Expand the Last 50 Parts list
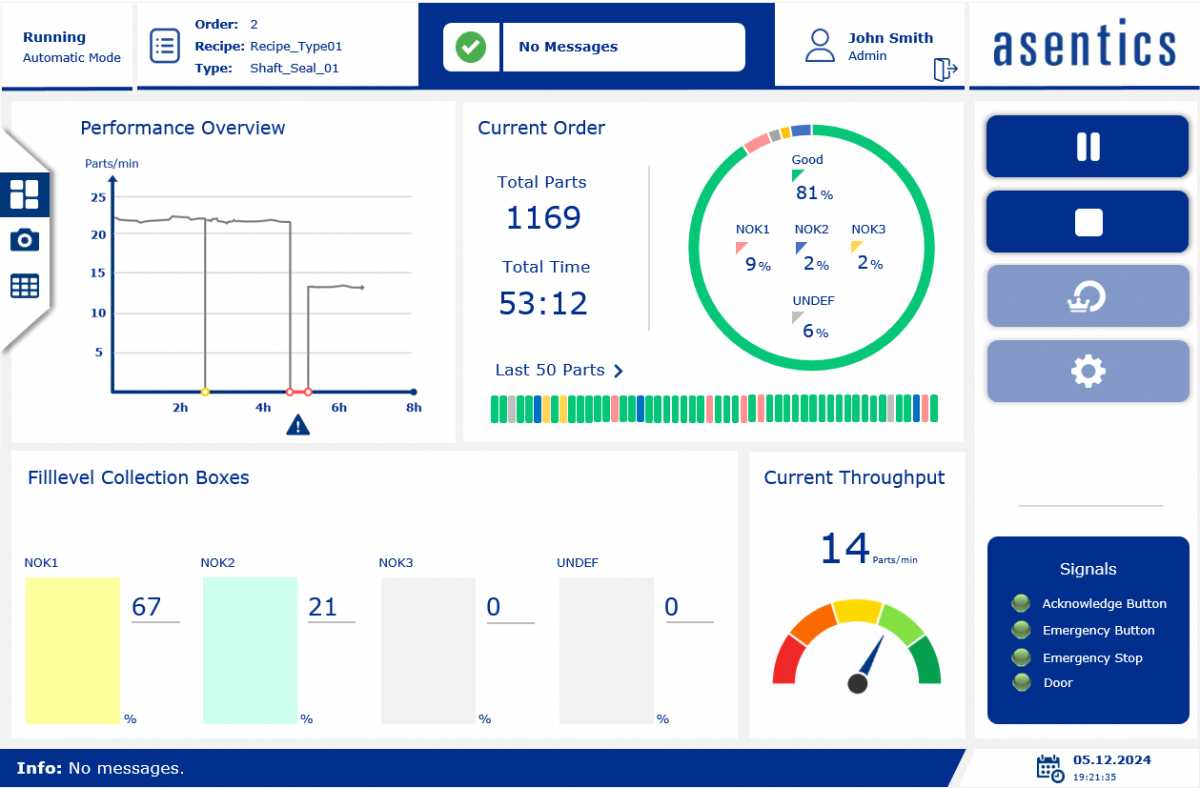Image resolution: width=1200 pixels, height=788 pixels. [559, 370]
